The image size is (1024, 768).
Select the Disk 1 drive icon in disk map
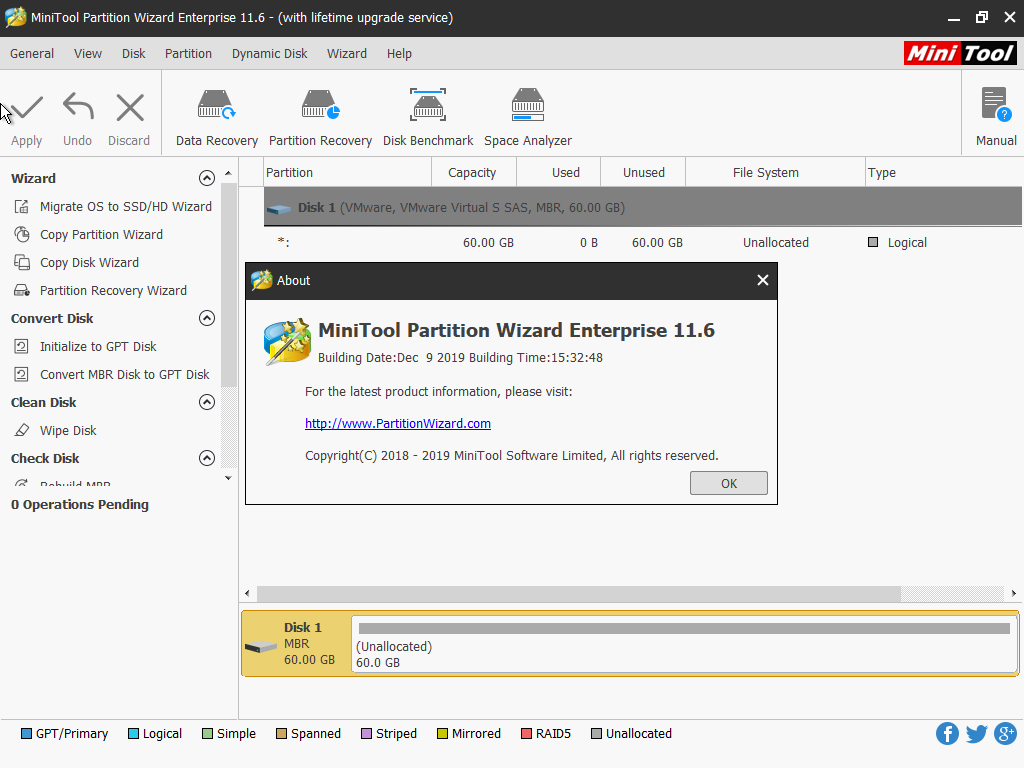click(x=261, y=647)
